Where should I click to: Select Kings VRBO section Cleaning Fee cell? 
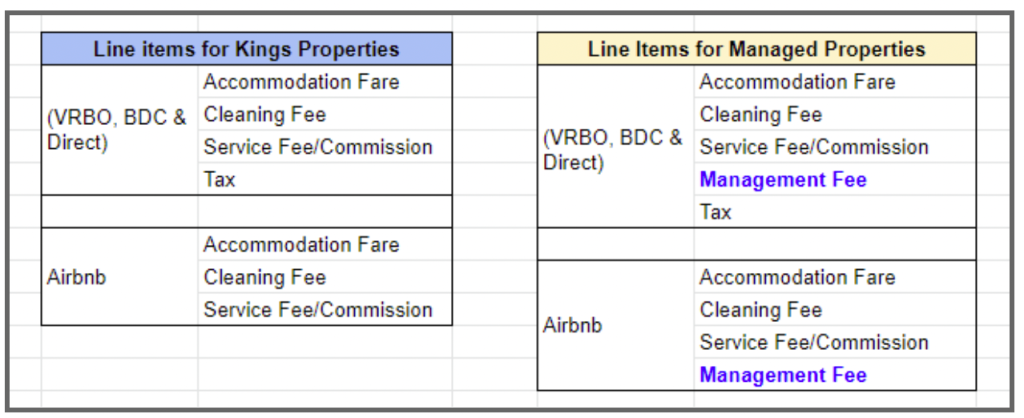(x=265, y=115)
